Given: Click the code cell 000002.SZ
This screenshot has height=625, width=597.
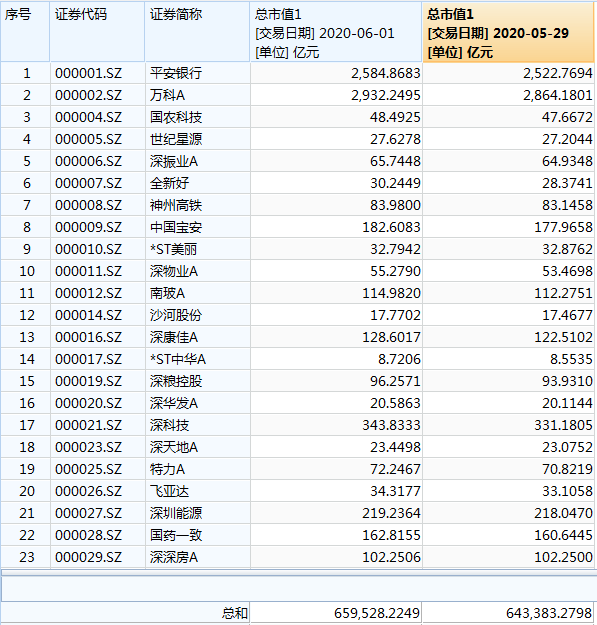Looking at the screenshot, I should [98, 95].
